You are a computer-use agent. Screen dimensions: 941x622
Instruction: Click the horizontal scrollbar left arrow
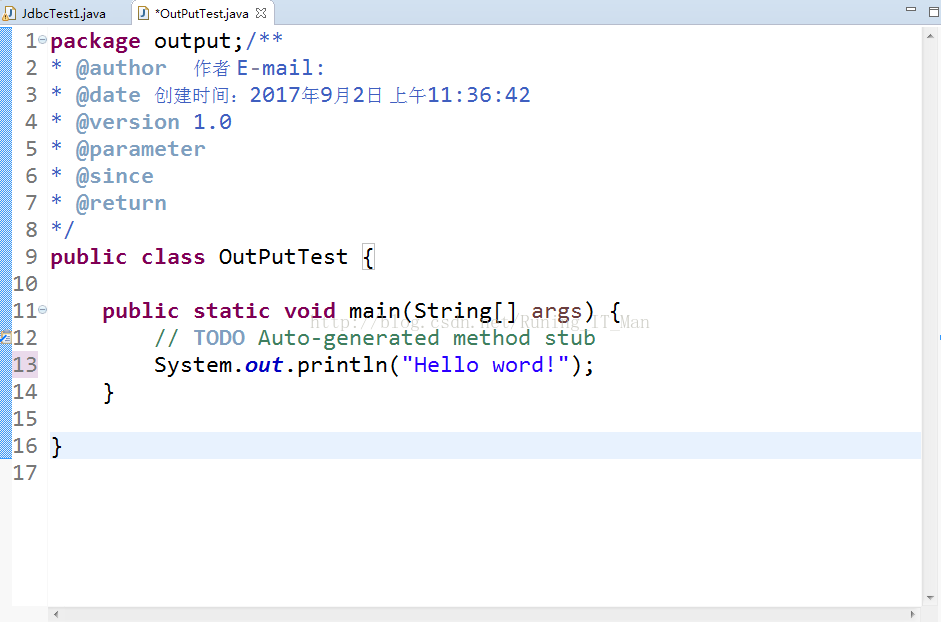(x=56, y=614)
